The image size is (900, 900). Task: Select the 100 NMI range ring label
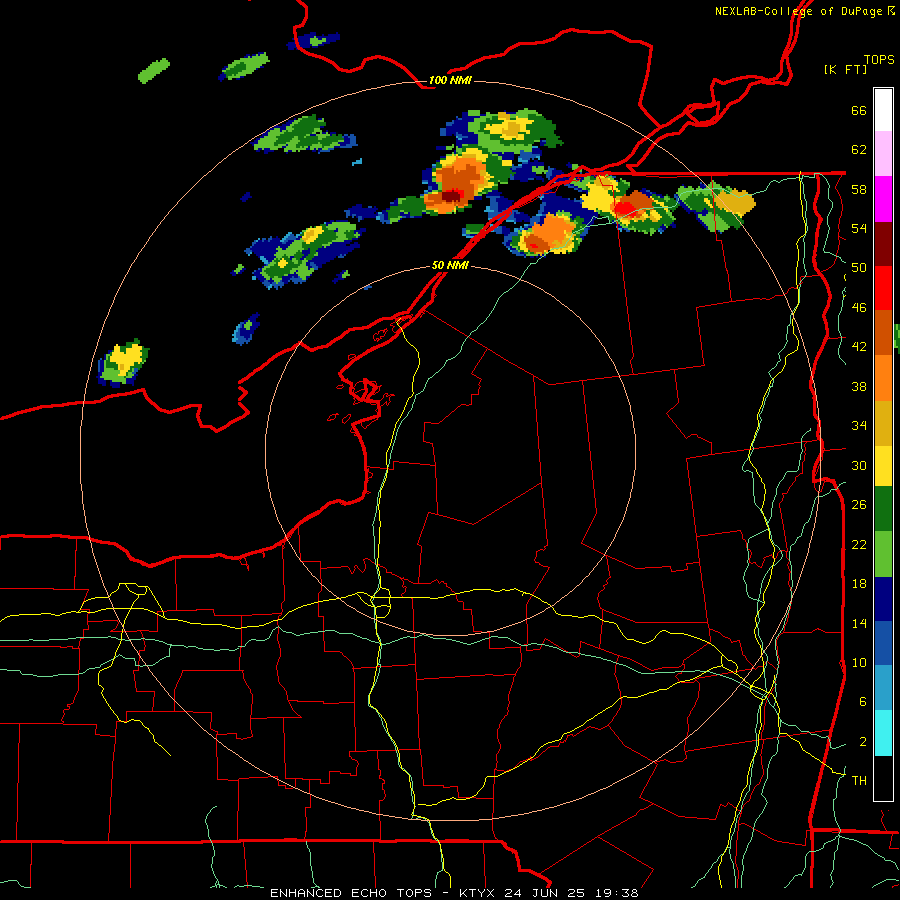pyautogui.click(x=450, y=80)
